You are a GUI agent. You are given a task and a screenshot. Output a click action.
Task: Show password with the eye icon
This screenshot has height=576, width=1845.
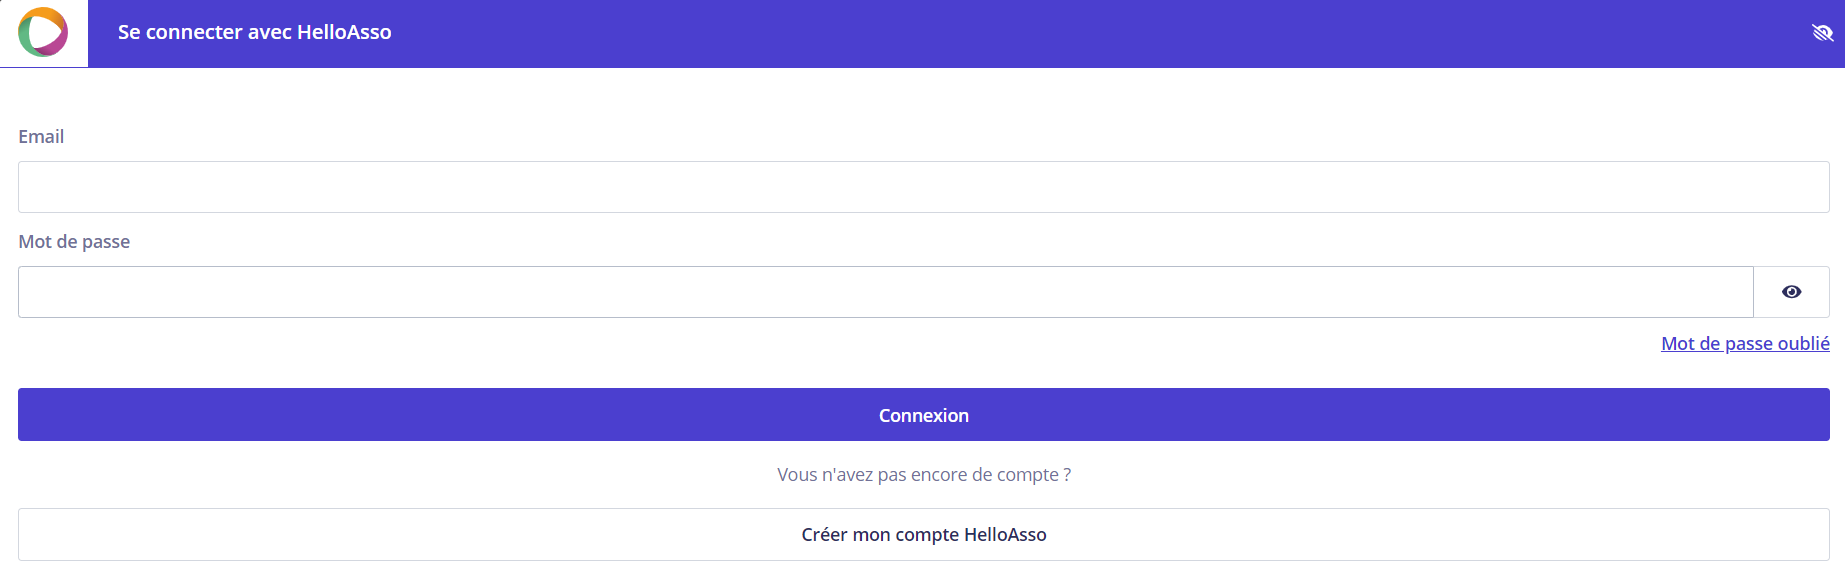click(x=1791, y=292)
